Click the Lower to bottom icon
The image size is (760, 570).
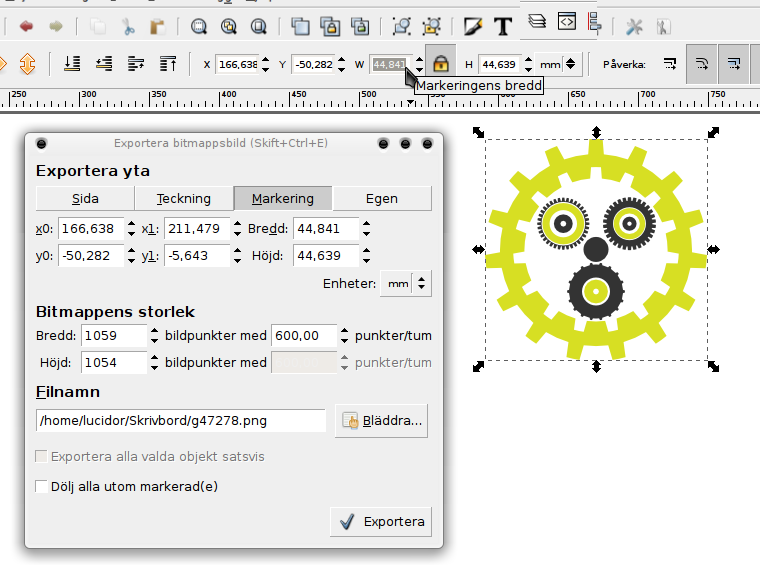(x=72, y=64)
